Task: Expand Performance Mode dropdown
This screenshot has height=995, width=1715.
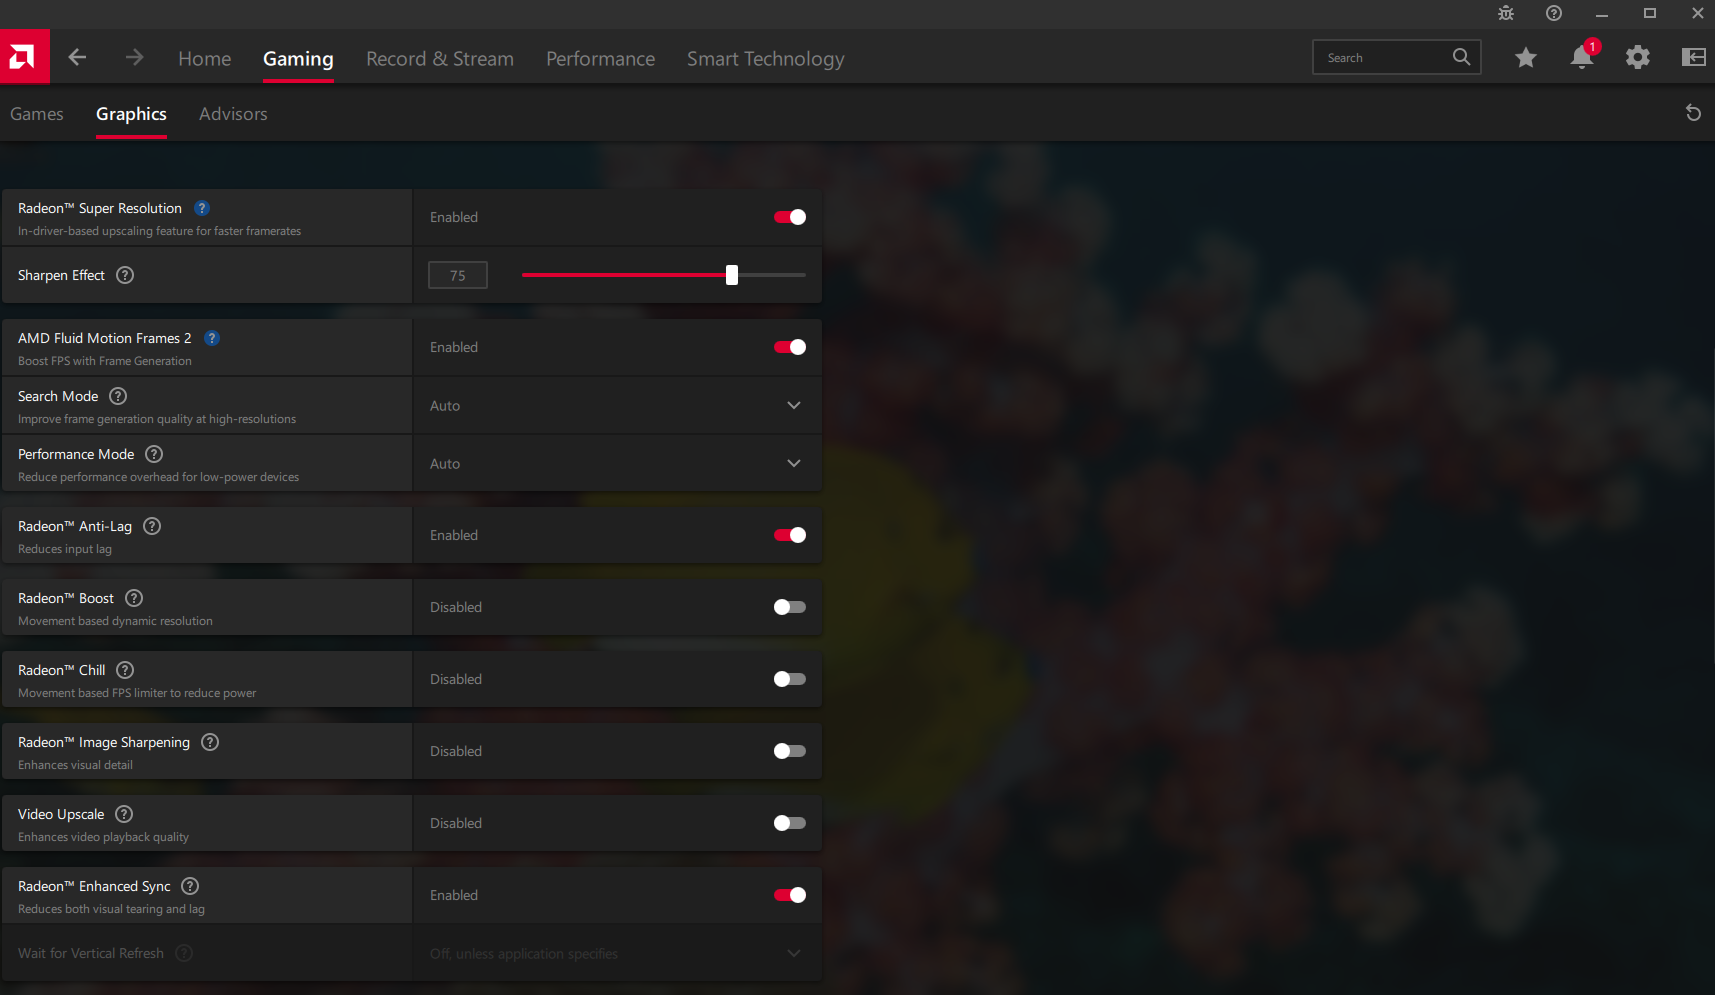Action: click(617, 463)
